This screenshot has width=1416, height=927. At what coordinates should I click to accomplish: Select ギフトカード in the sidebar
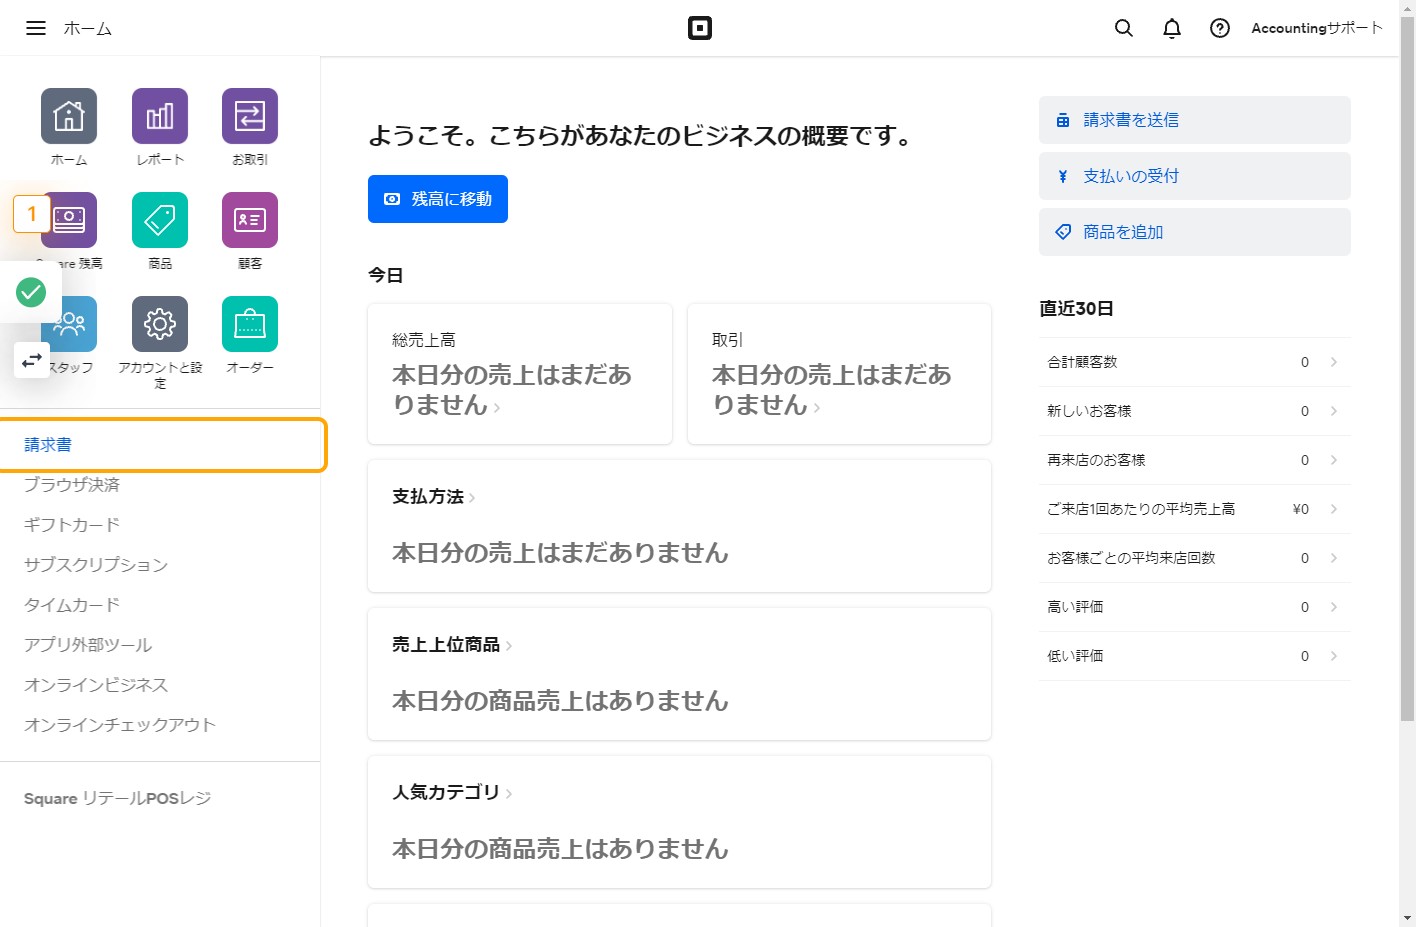(x=72, y=525)
